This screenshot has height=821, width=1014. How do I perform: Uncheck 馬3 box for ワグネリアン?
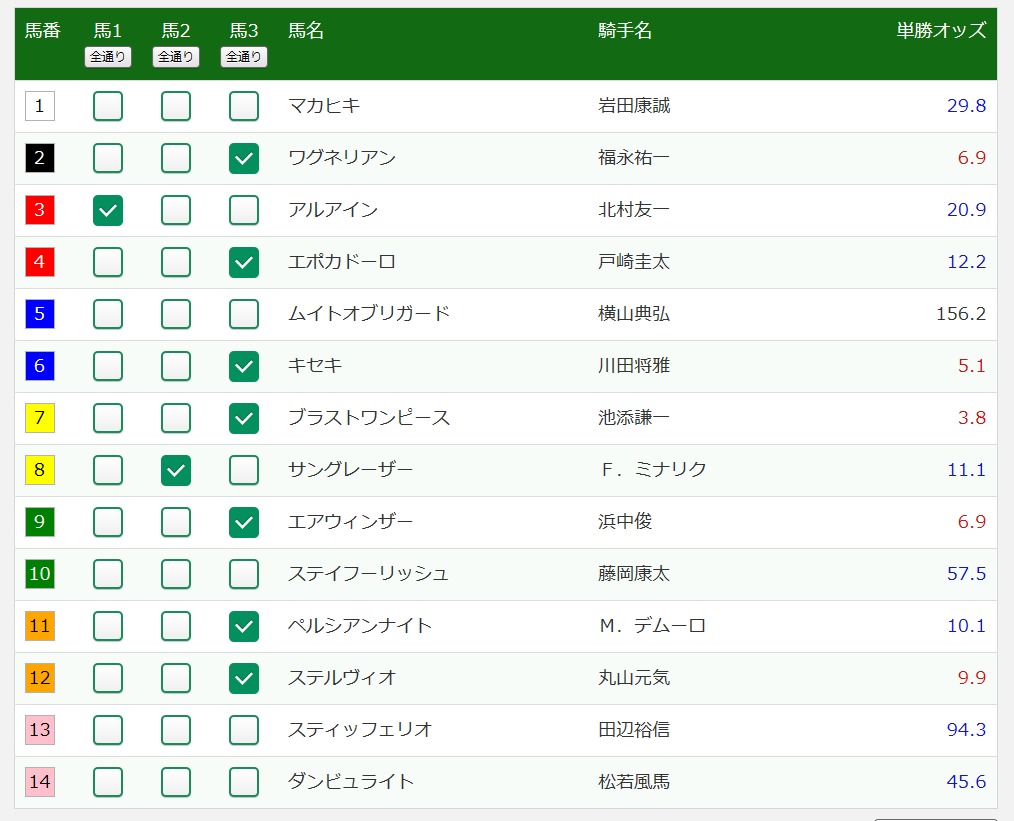point(244,158)
